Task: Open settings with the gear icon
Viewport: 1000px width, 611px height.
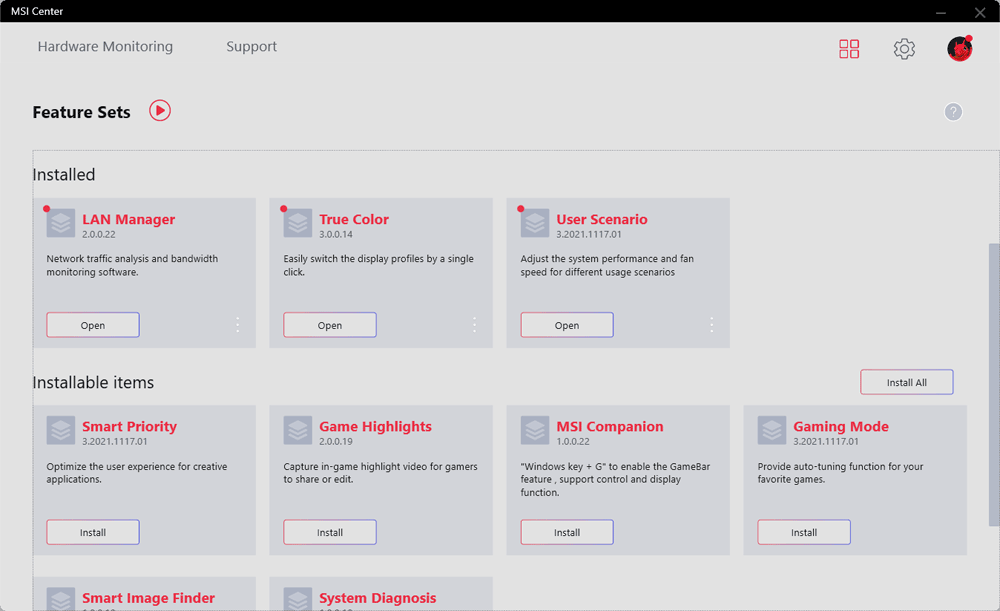Action: [x=904, y=48]
